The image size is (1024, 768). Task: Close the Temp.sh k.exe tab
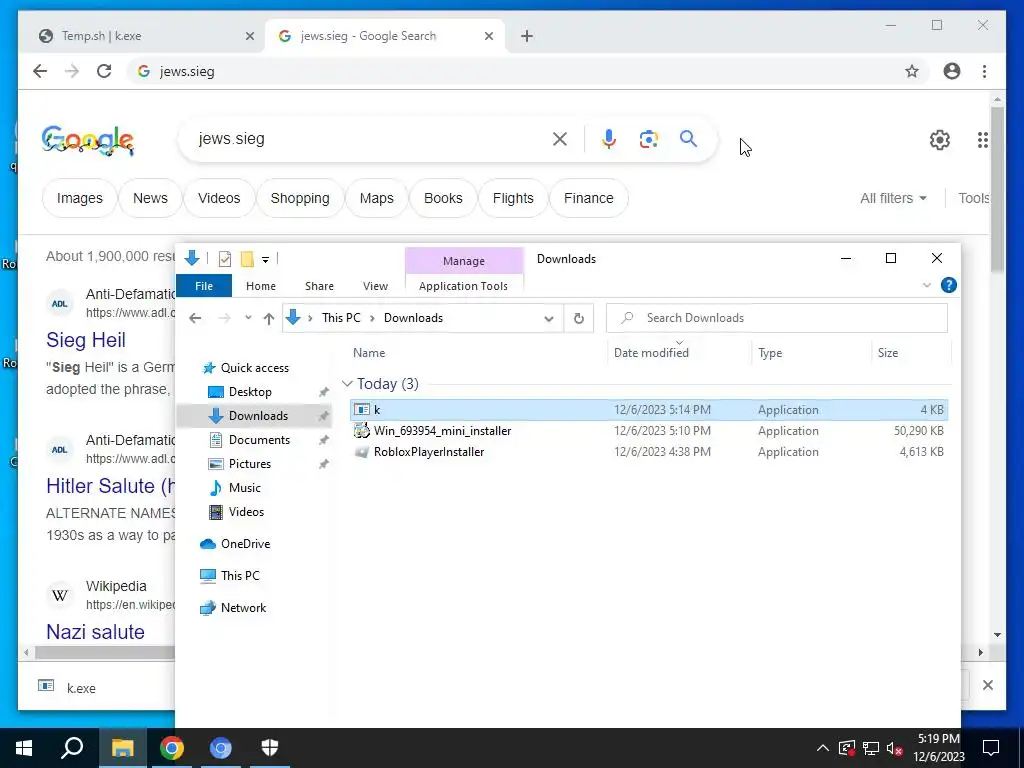click(249, 36)
